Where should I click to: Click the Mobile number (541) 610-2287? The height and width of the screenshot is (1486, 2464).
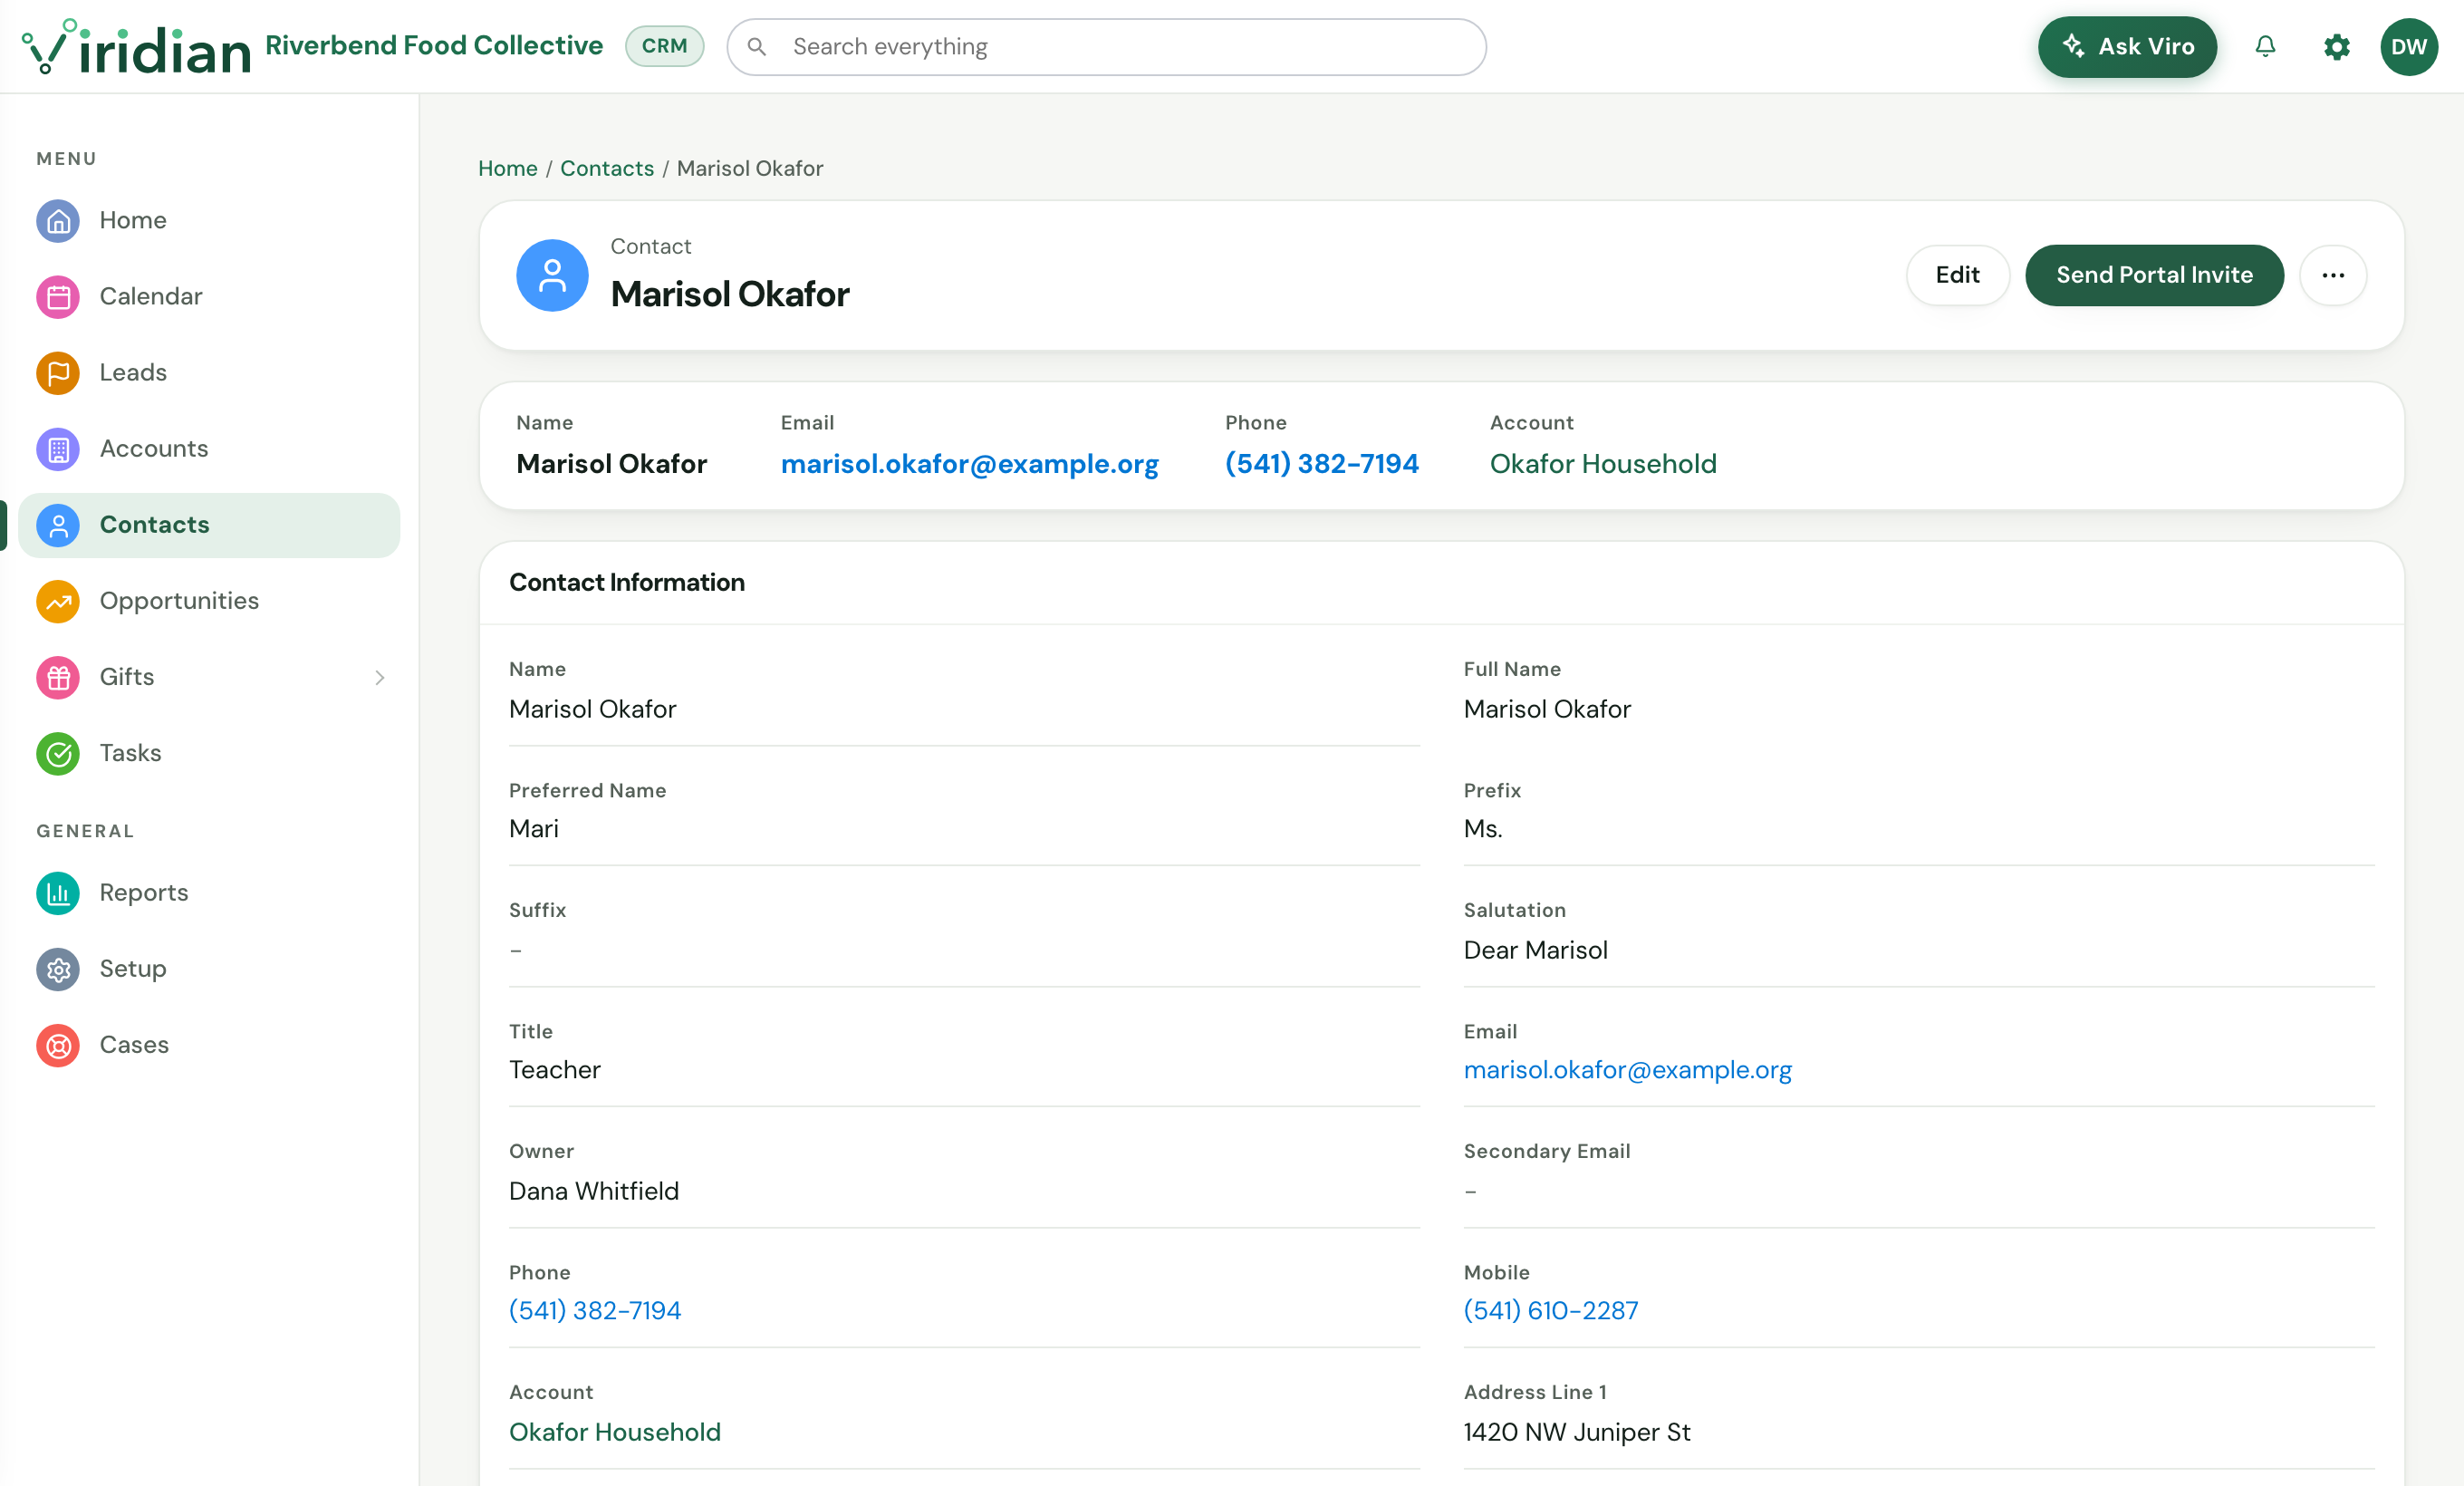click(1550, 1311)
